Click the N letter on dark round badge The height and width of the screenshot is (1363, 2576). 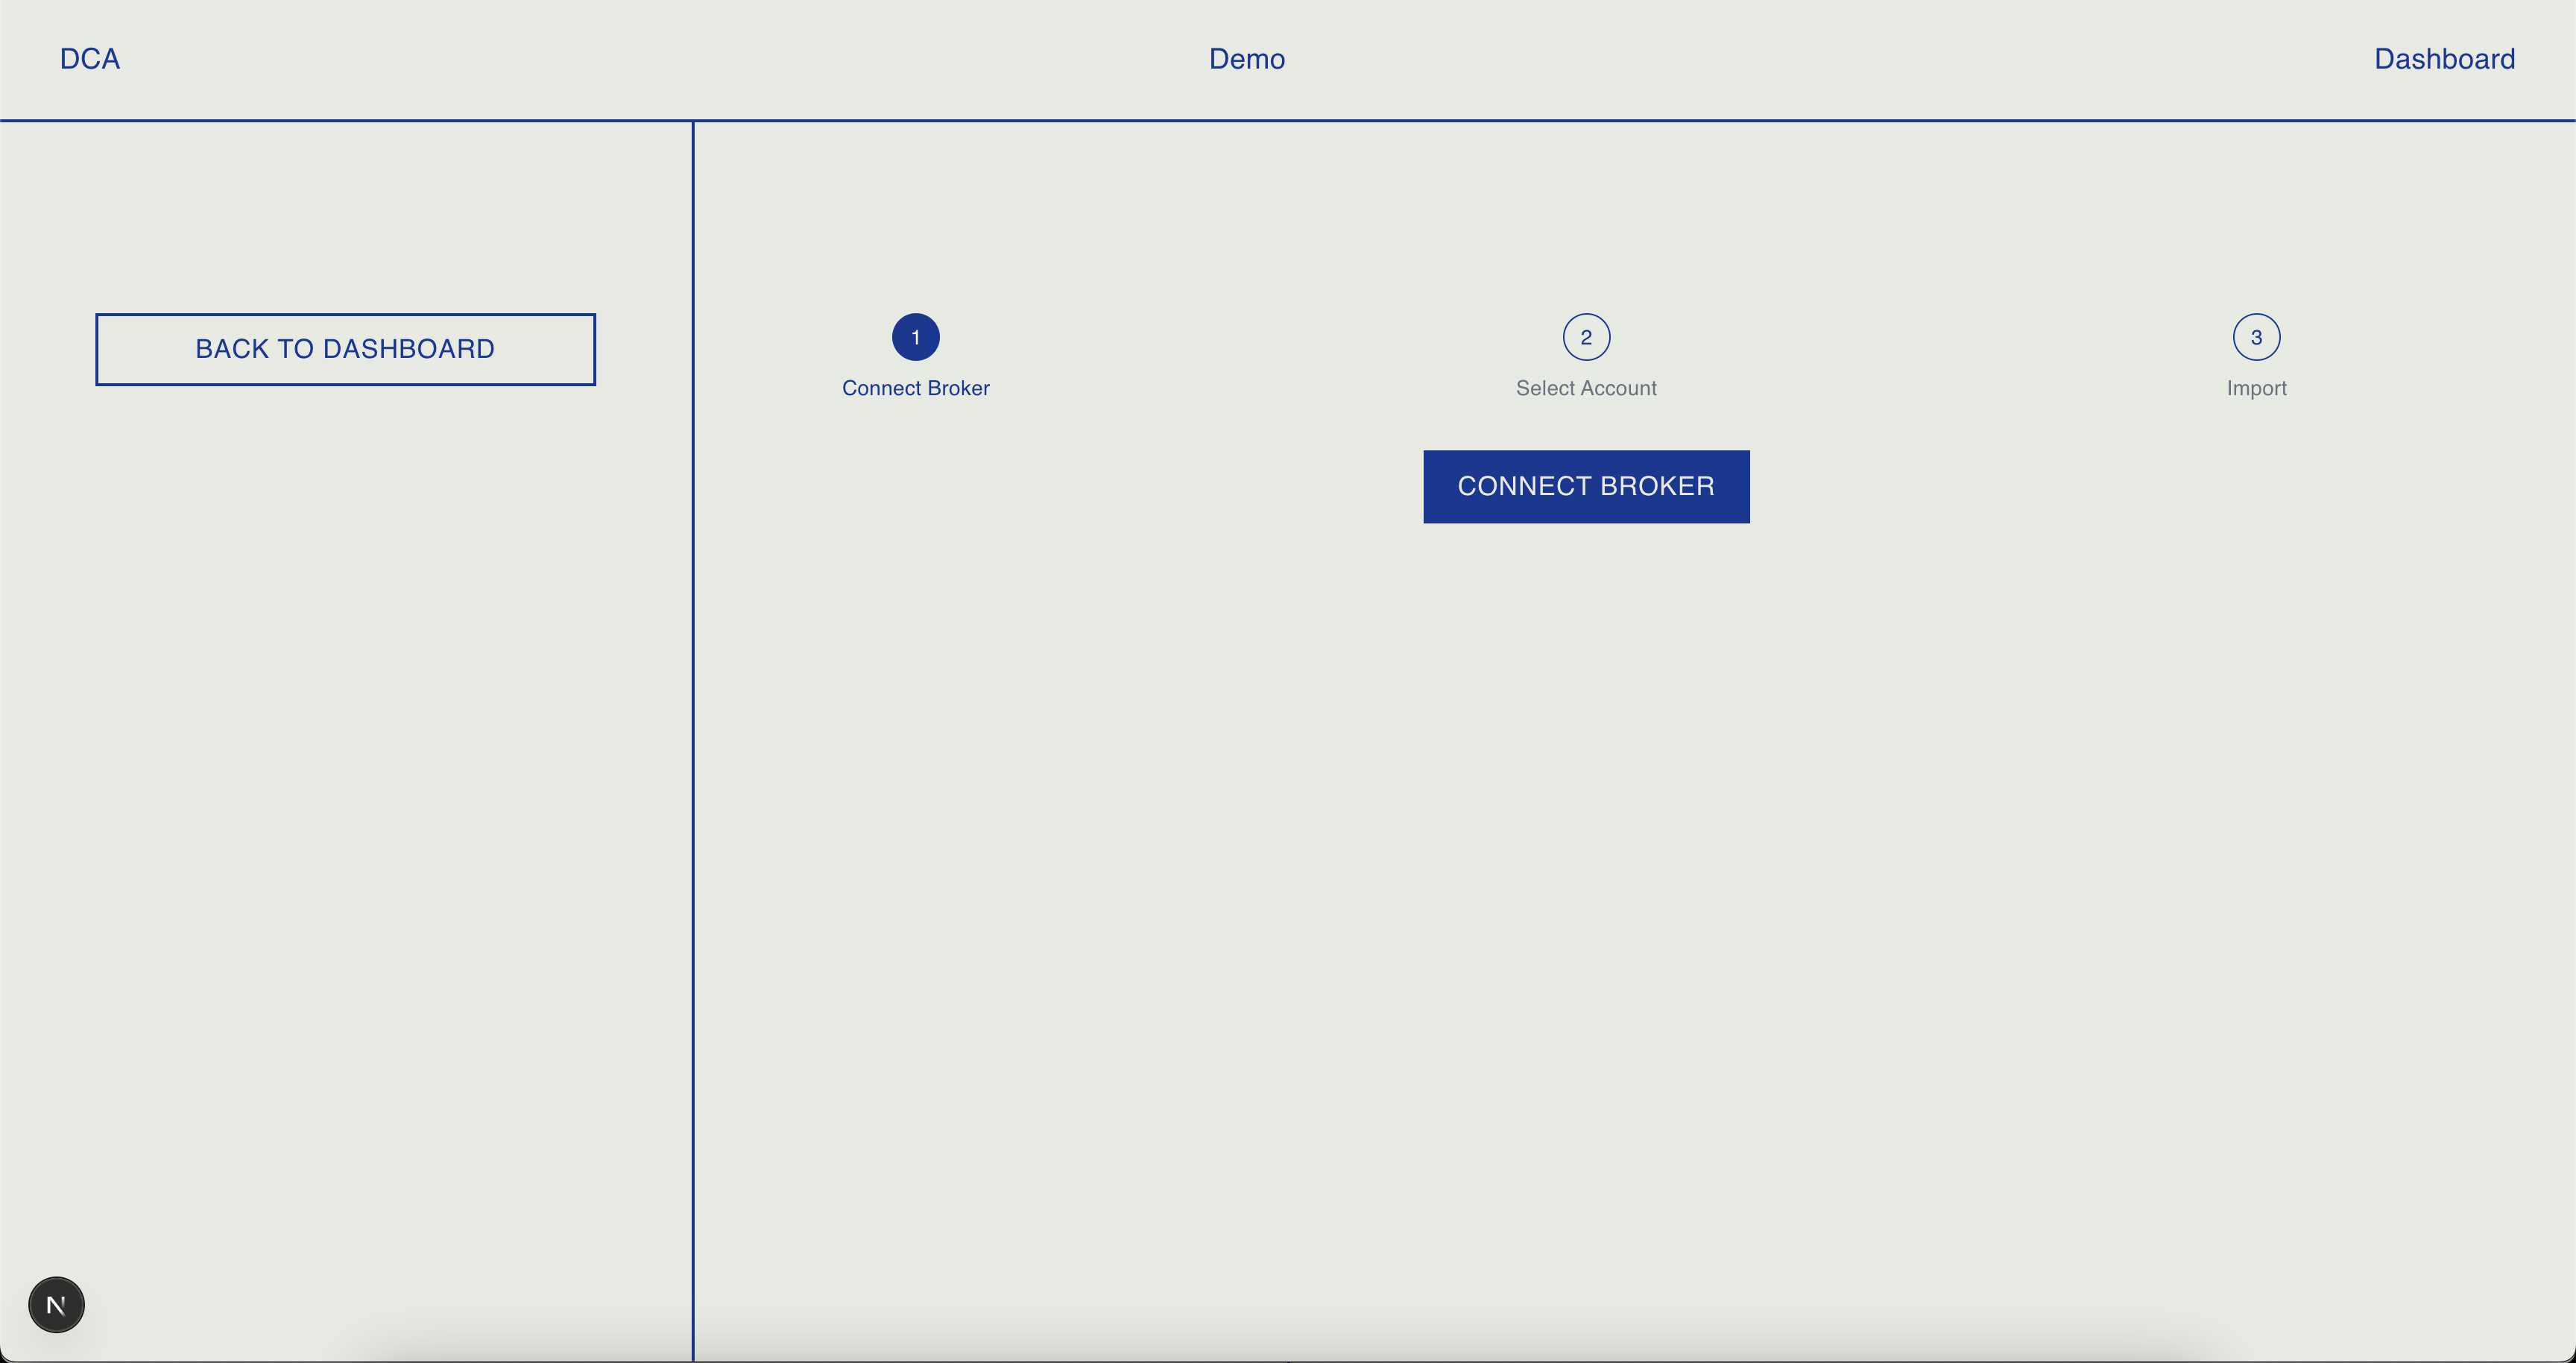click(x=56, y=1306)
